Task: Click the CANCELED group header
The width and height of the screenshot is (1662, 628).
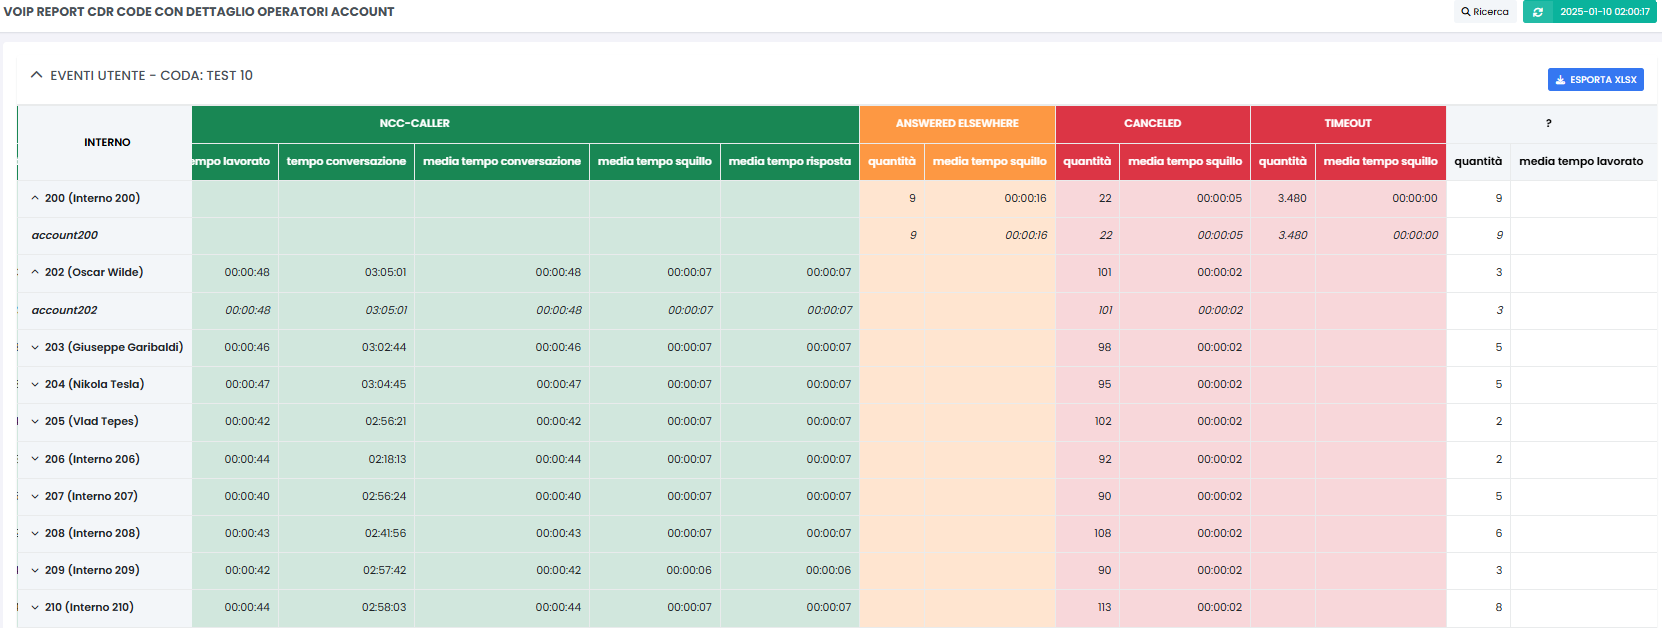Action: pos(1152,123)
